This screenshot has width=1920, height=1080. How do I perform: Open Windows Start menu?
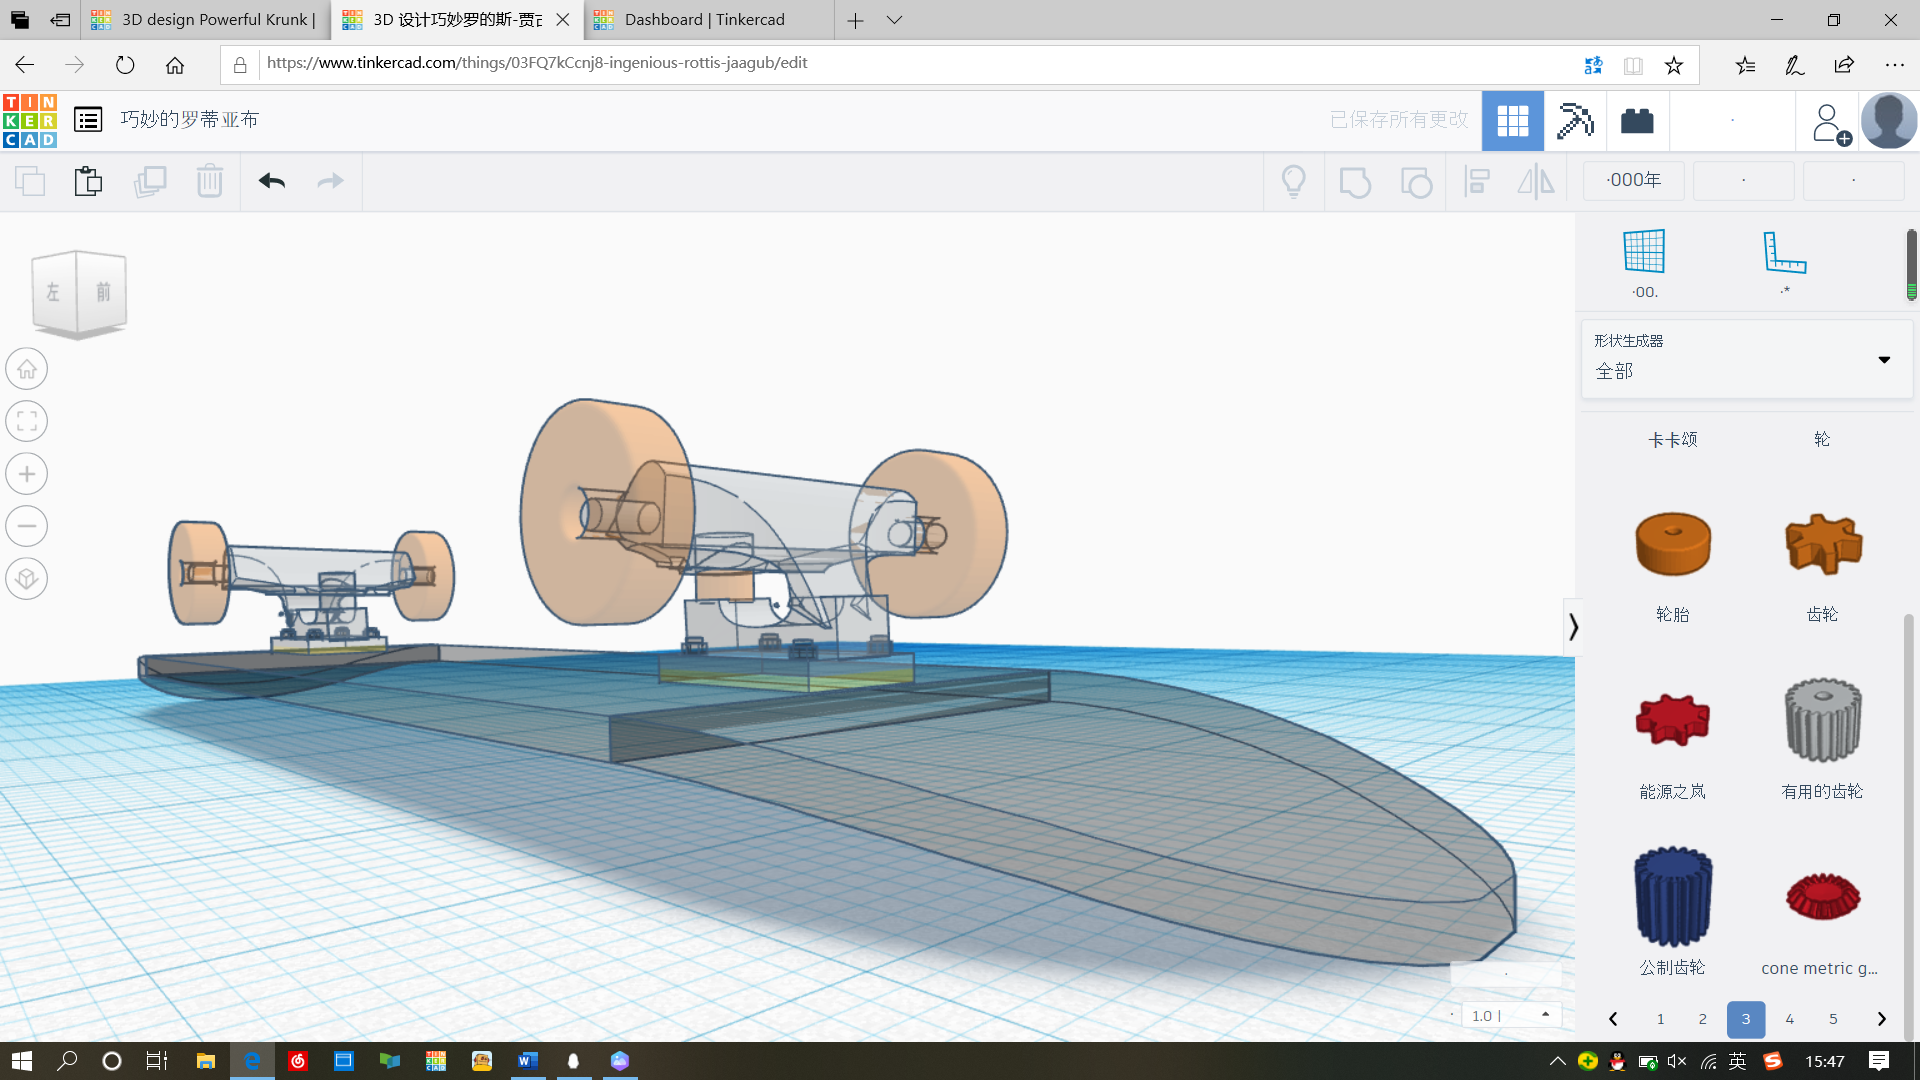[21, 1061]
